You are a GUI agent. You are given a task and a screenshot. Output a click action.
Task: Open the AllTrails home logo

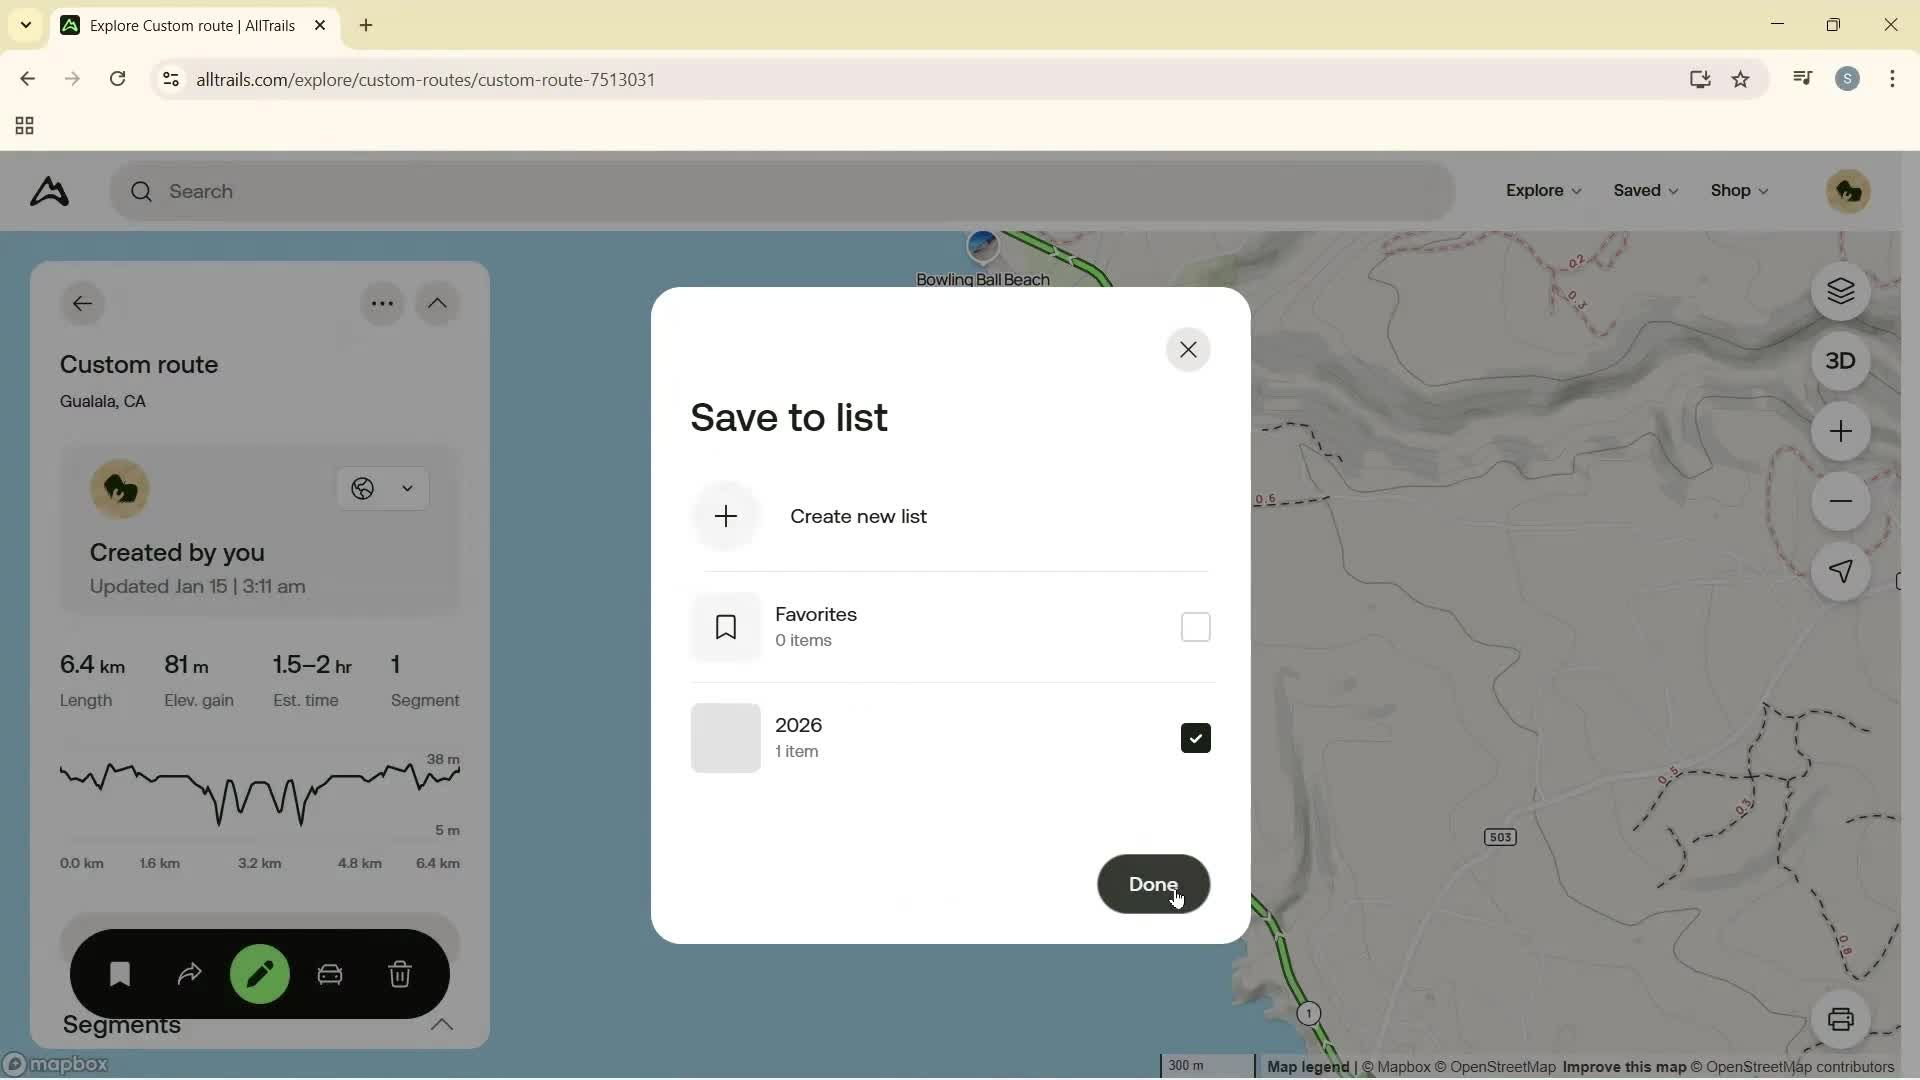pyautogui.click(x=48, y=192)
